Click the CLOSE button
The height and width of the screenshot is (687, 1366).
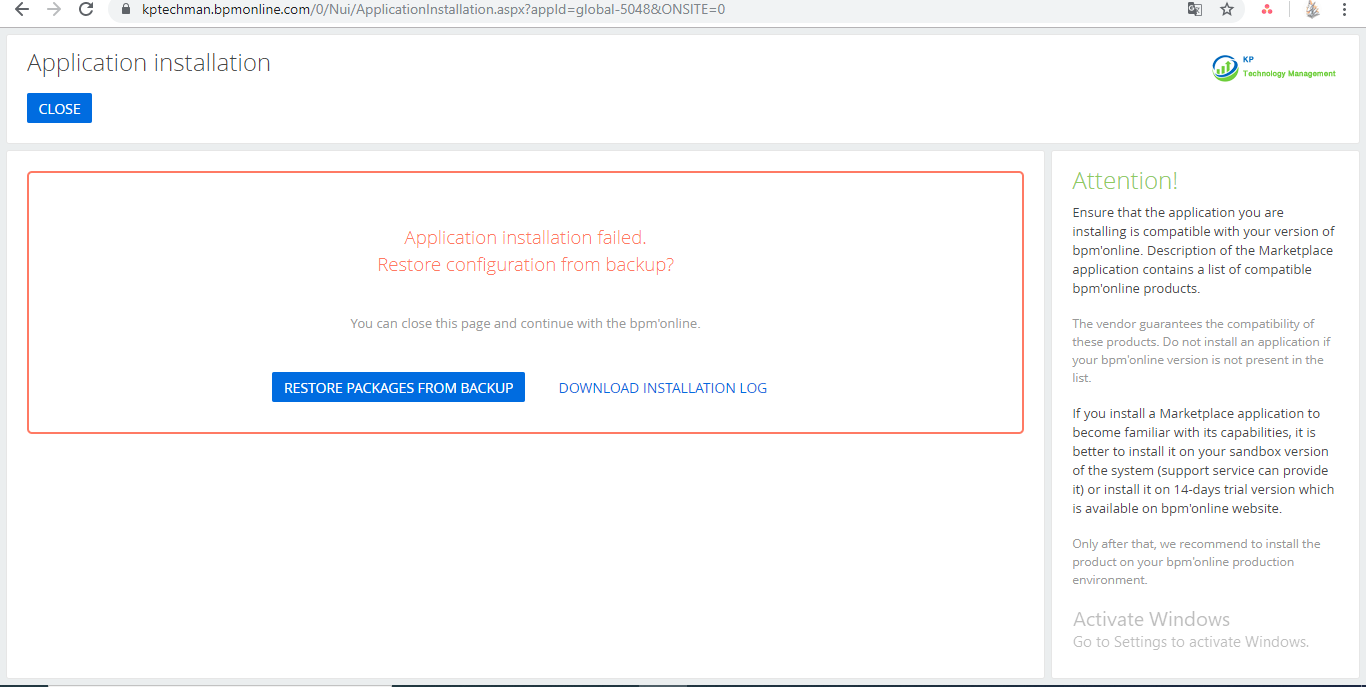59,109
